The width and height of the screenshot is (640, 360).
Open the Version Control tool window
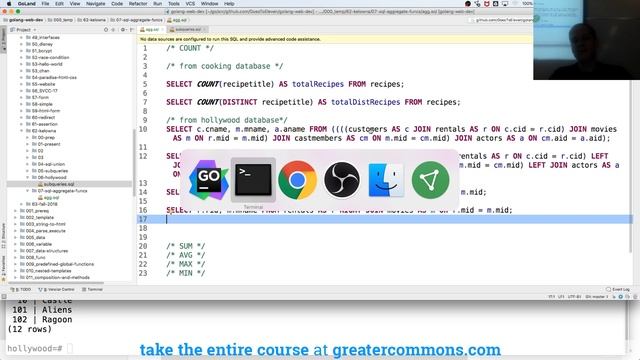pos(57,289)
